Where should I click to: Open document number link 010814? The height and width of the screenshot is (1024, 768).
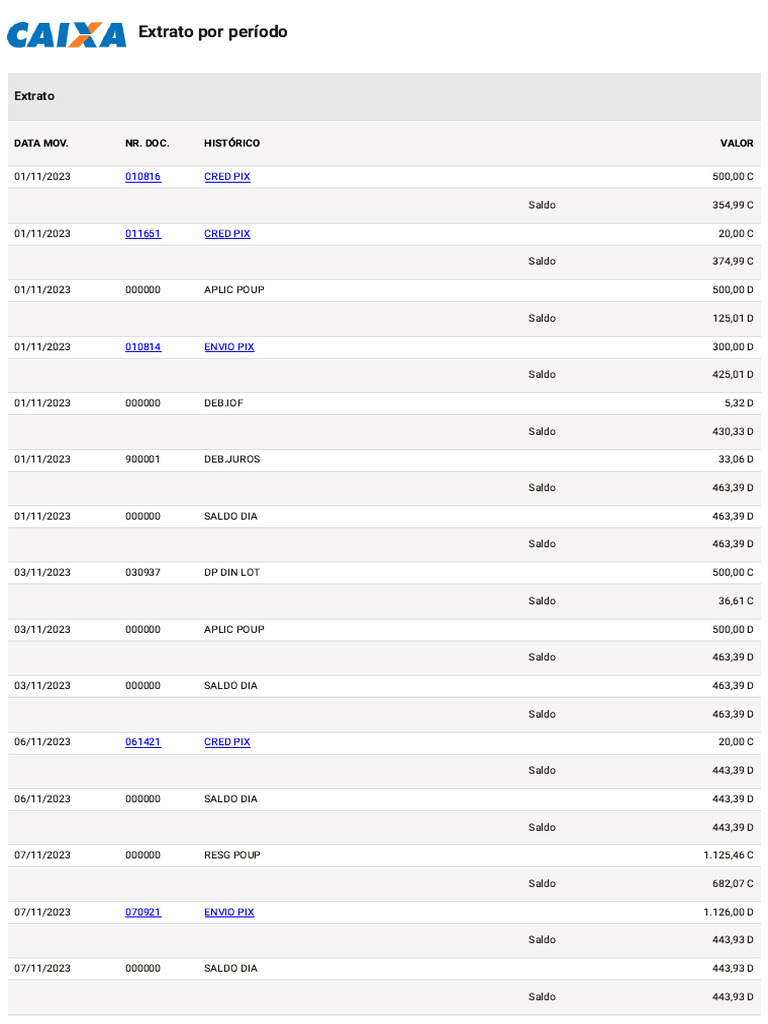click(143, 347)
